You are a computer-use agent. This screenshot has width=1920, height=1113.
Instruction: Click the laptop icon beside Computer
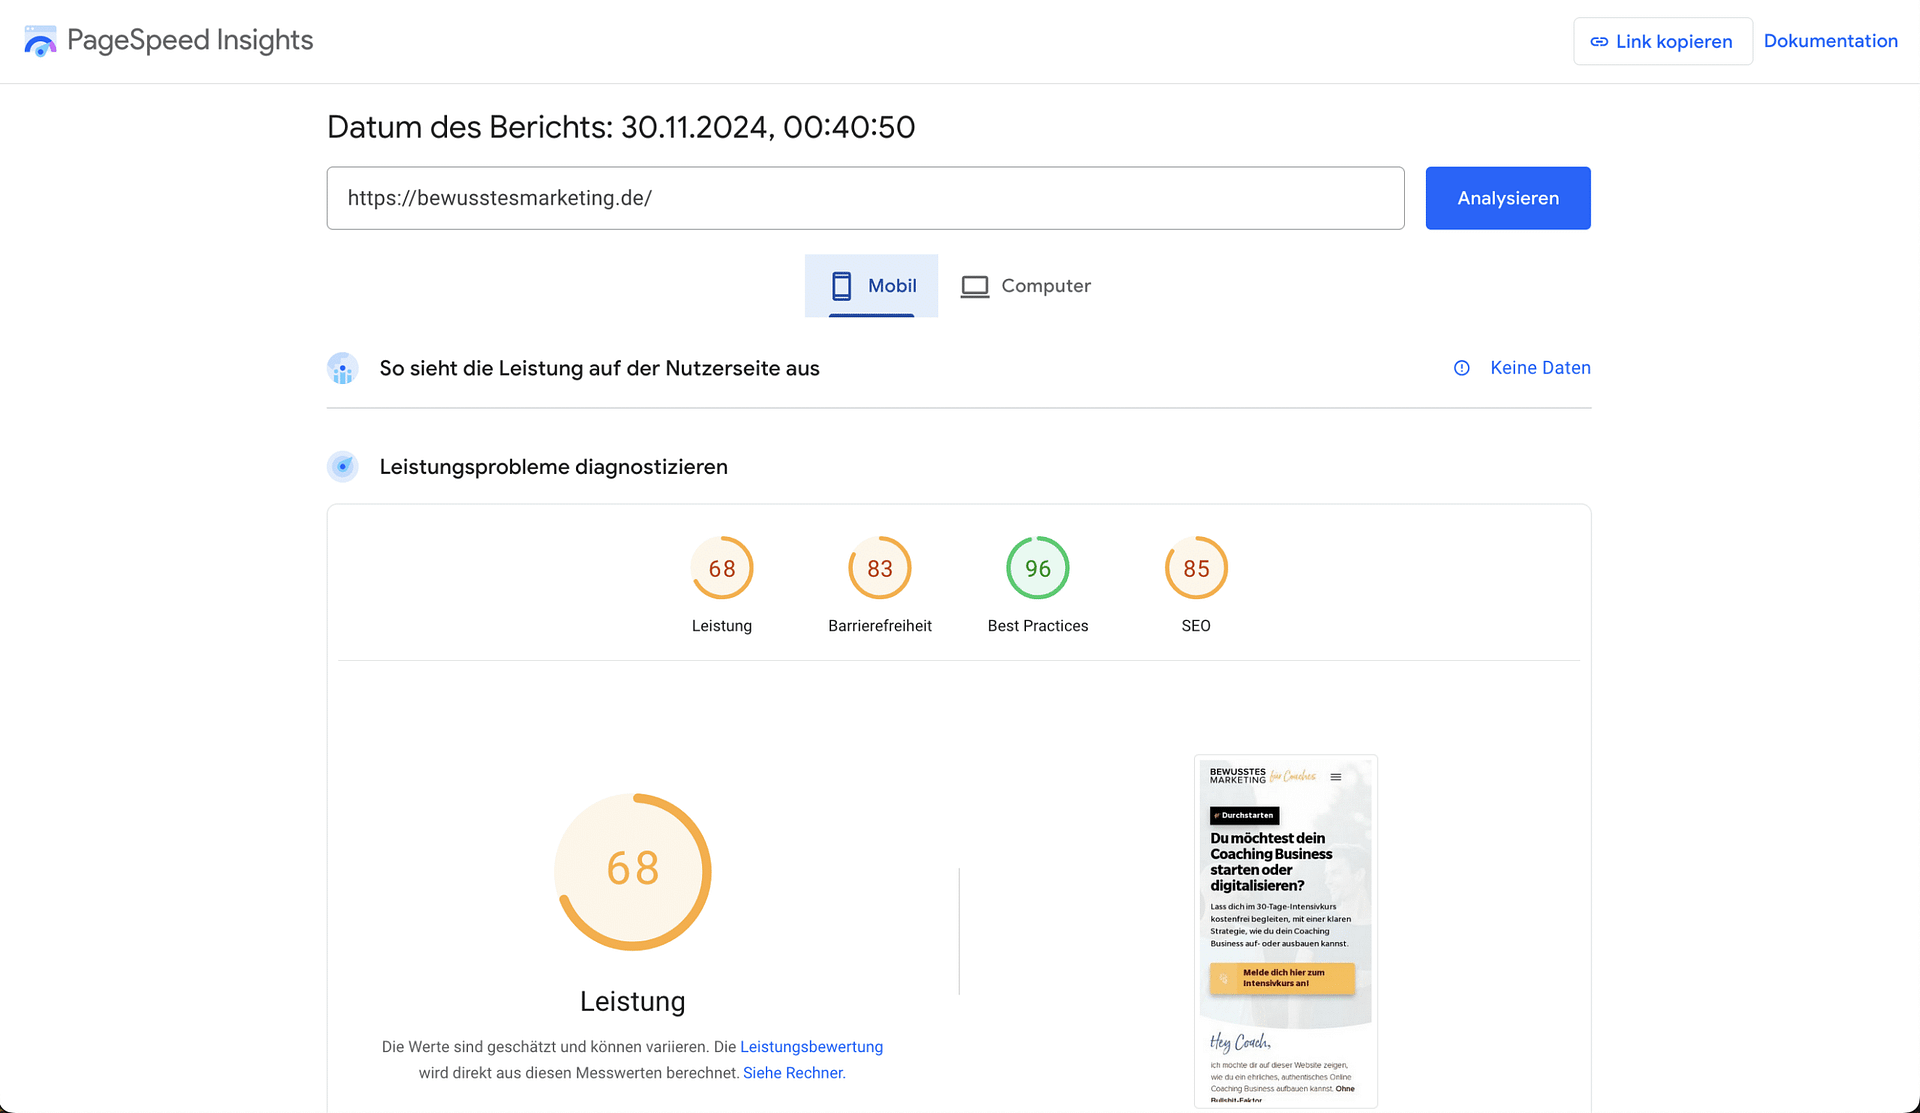point(974,287)
